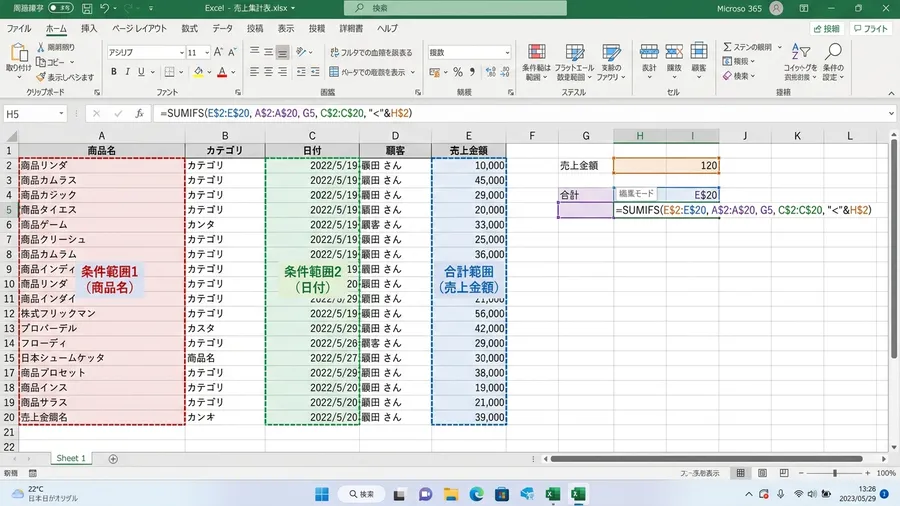Click the paste clipboard icon
Screen dimensions: 900x506
[x=19, y=53]
